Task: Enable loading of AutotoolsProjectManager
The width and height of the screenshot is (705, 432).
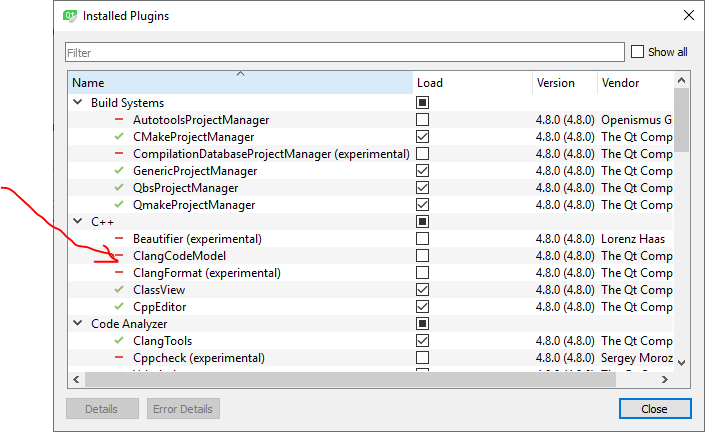Action: click(x=422, y=120)
